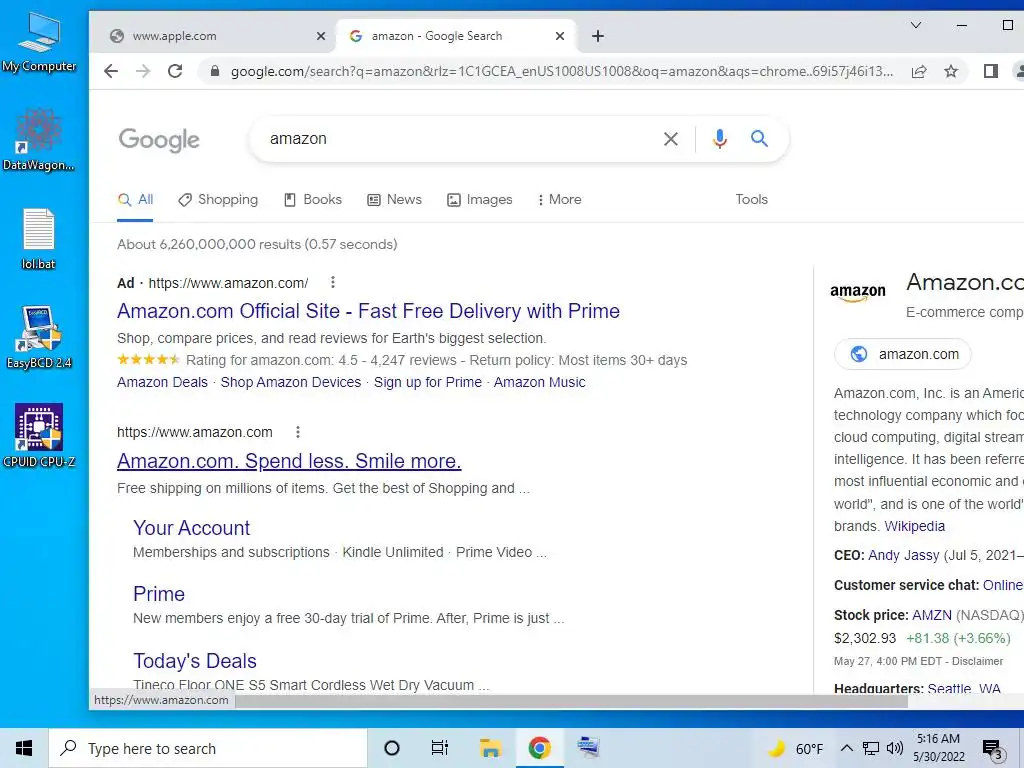Click the taskbar search box
The image size is (1024, 768).
(208, 748)
